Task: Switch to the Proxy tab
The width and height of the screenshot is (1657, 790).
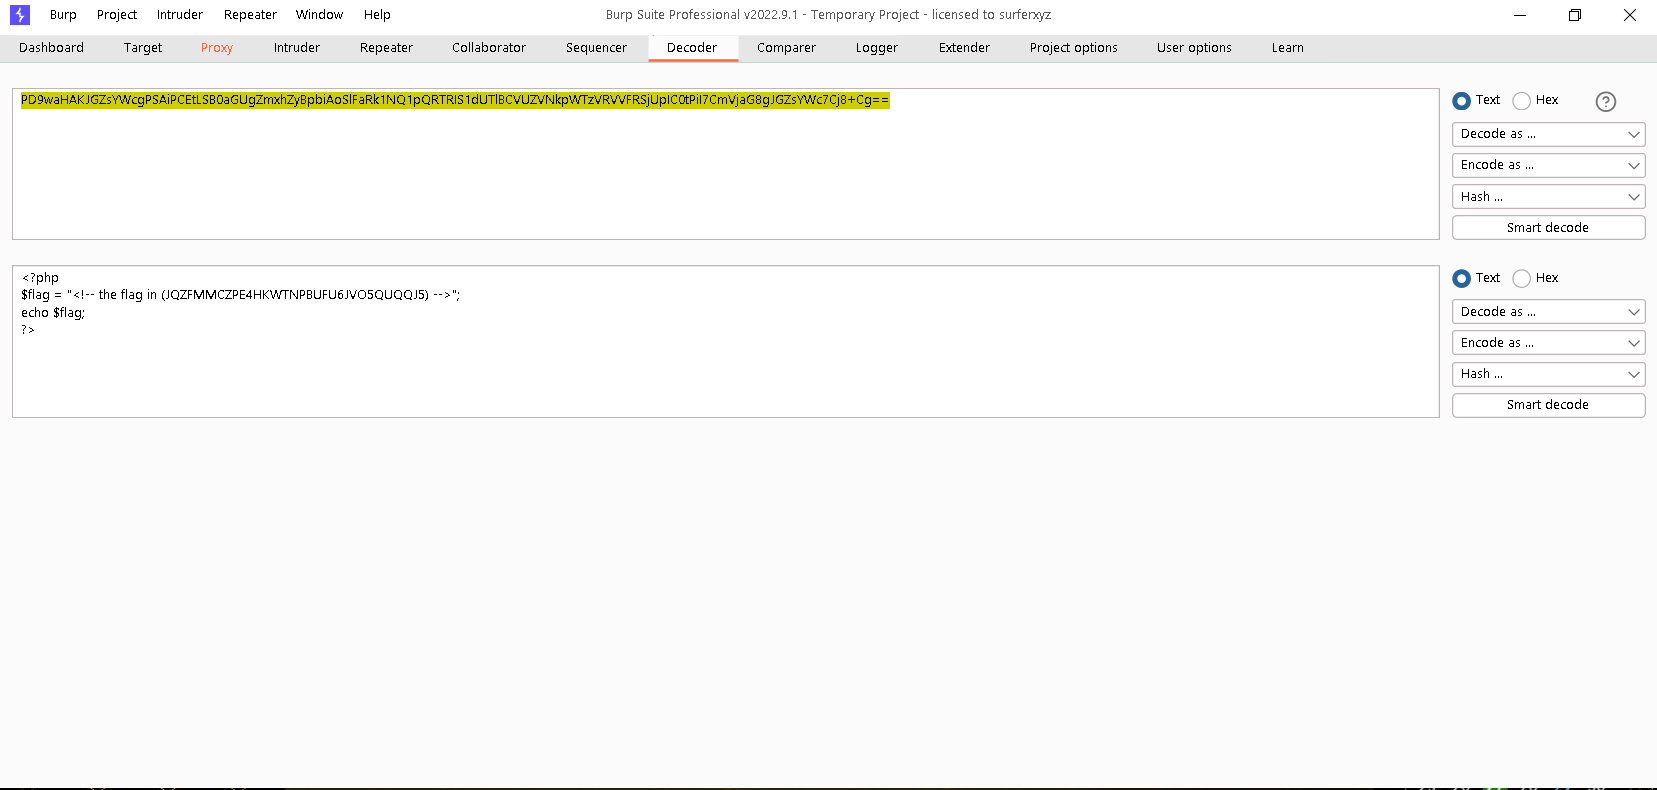Action: point(217,48)
